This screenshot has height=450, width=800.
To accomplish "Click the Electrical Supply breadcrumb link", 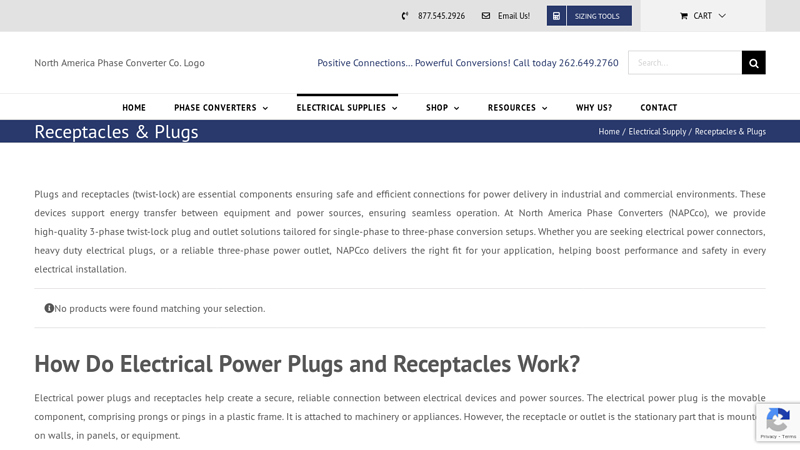I will [x=657, y=132].
